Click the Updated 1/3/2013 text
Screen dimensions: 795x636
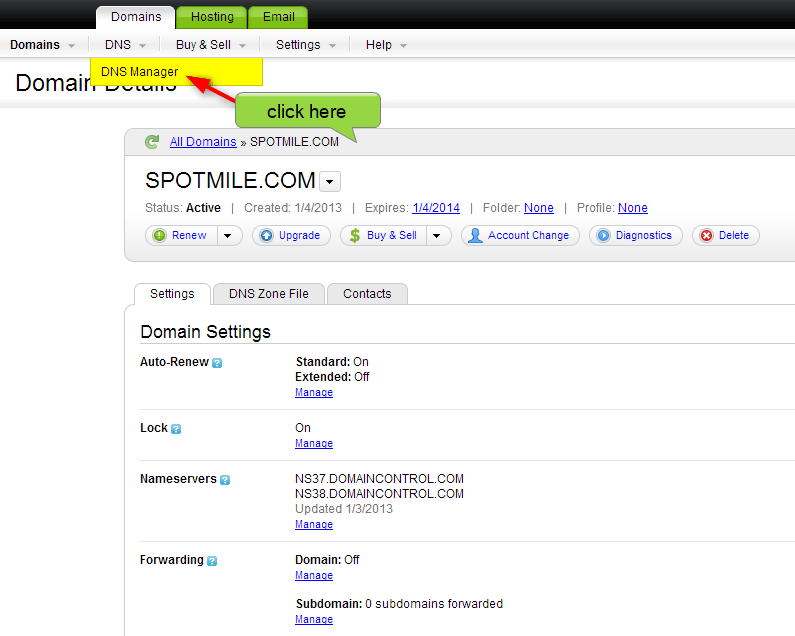click(x=344, y=509)
